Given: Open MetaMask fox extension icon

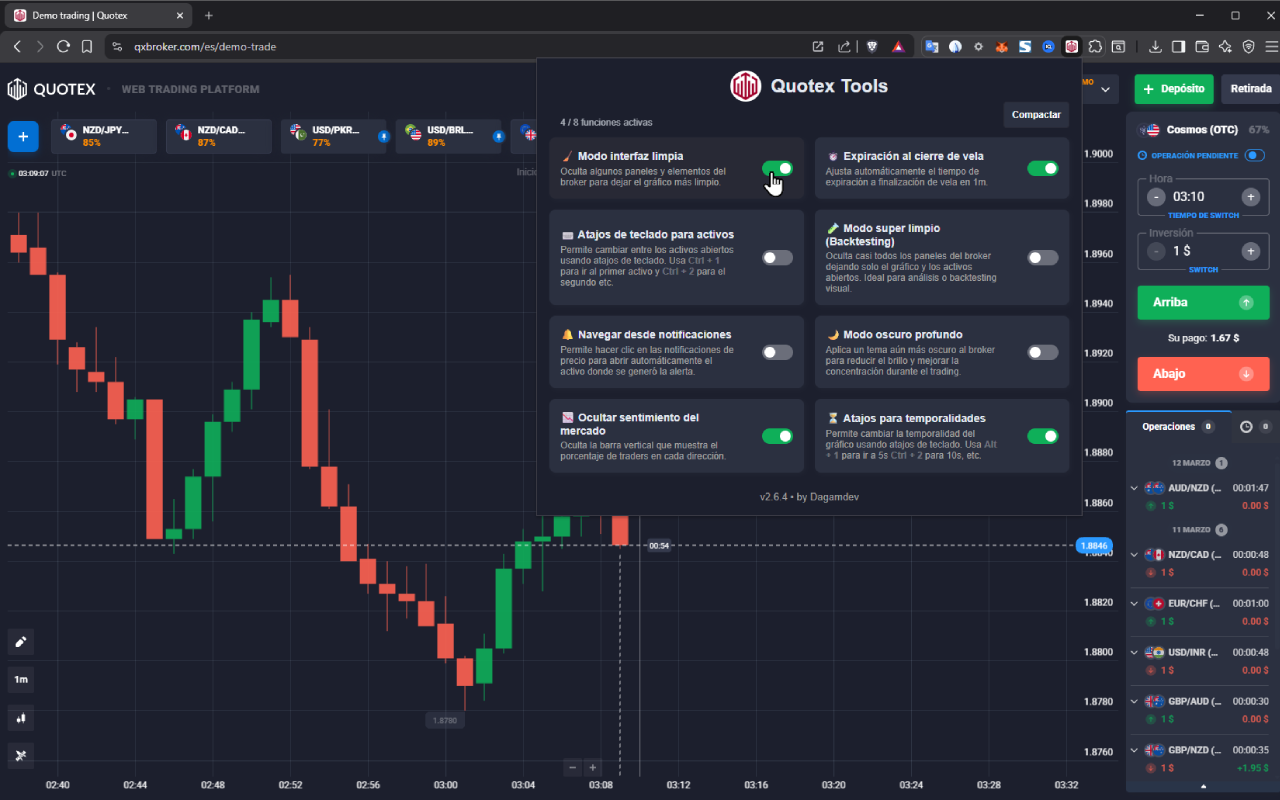Looking at the screenshot, I should click(1002, 46).
